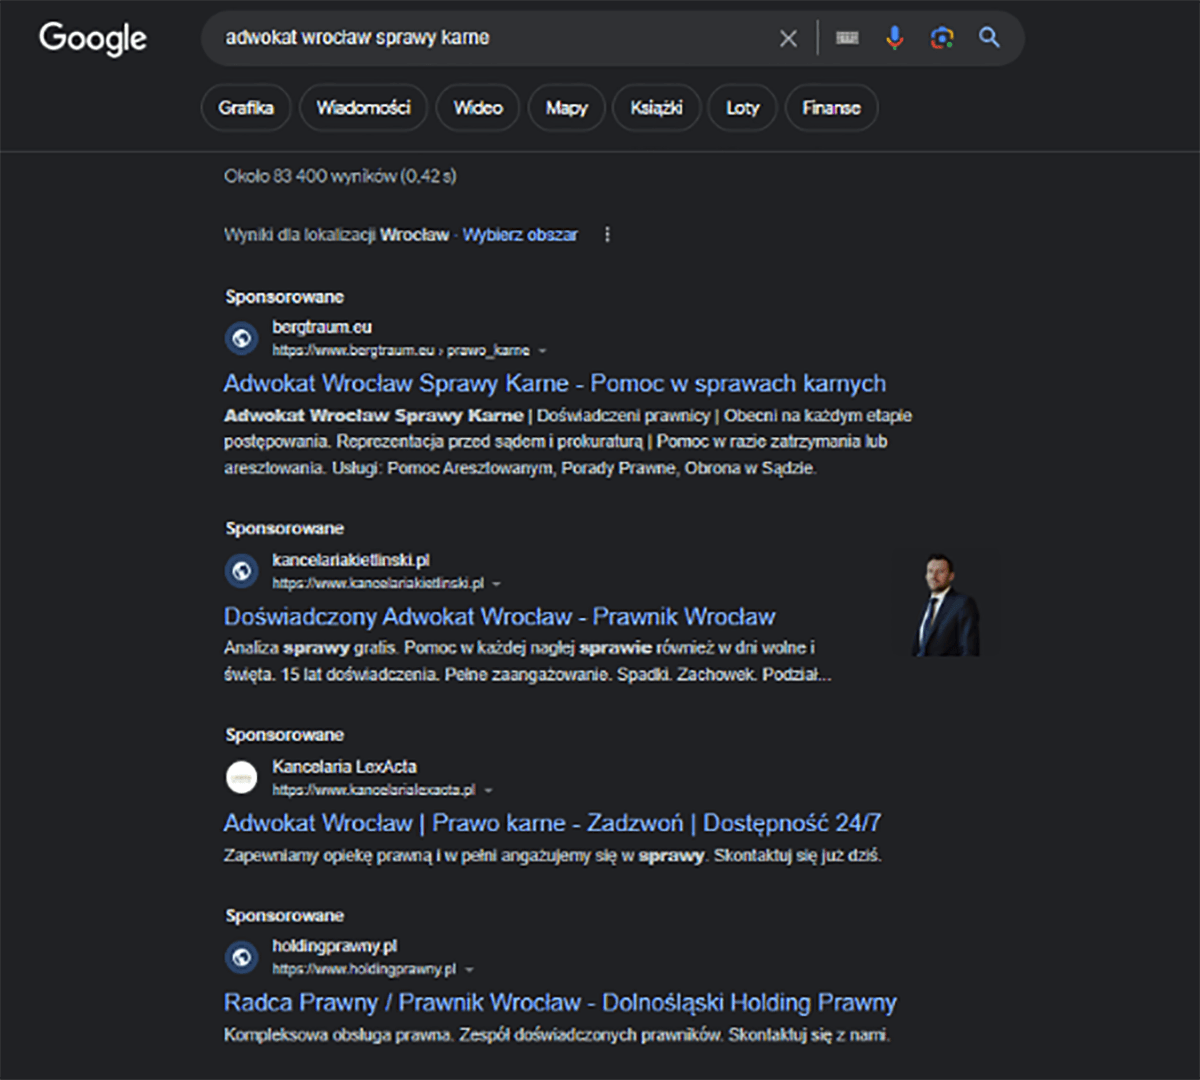Click the Kancelaria LexActa round logo

[241, 777]
